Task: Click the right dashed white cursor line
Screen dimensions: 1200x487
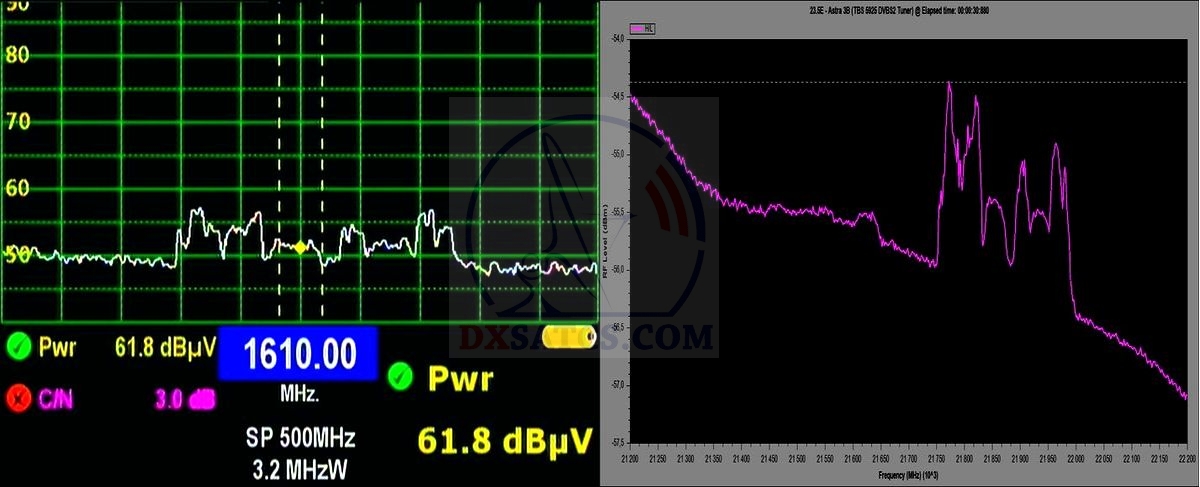Action: [x=322, y=150]
